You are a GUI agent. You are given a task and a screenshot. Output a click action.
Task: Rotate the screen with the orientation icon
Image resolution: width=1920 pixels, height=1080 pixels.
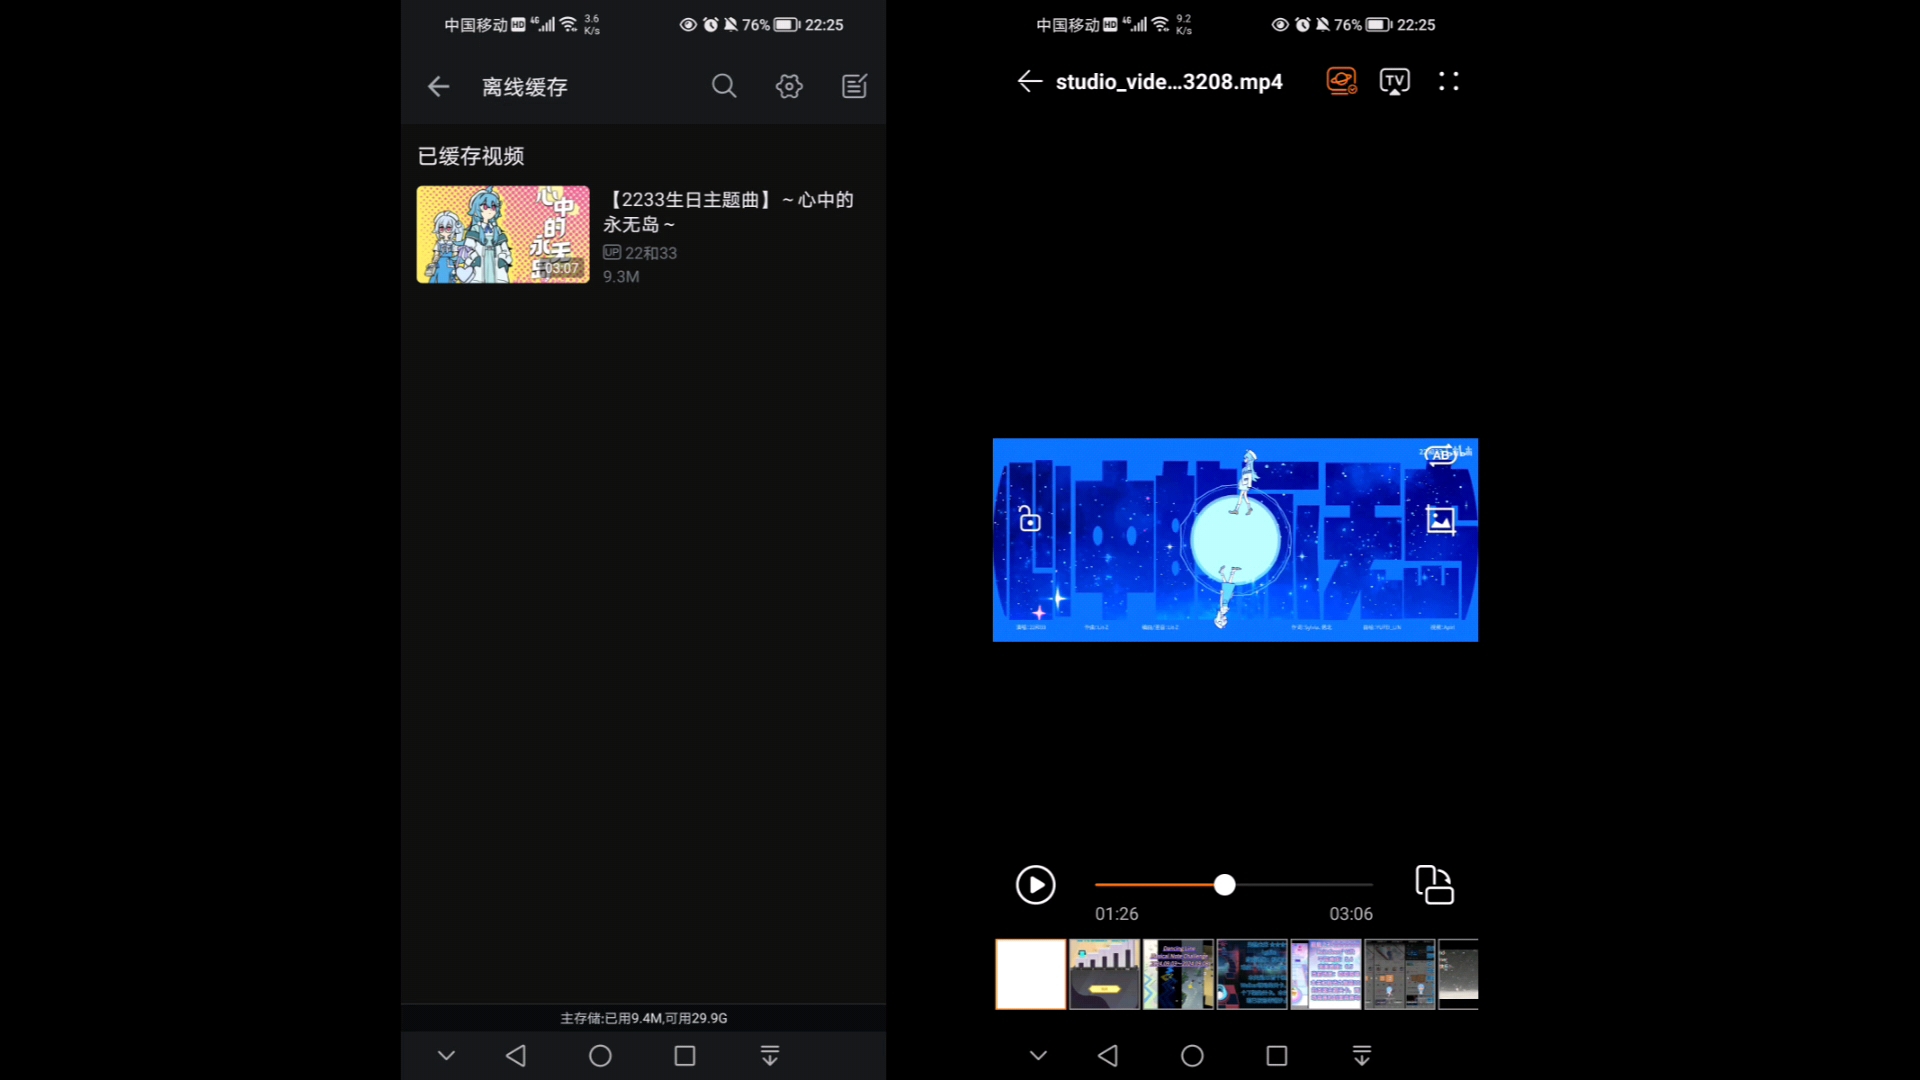[x=1435, y=885]
